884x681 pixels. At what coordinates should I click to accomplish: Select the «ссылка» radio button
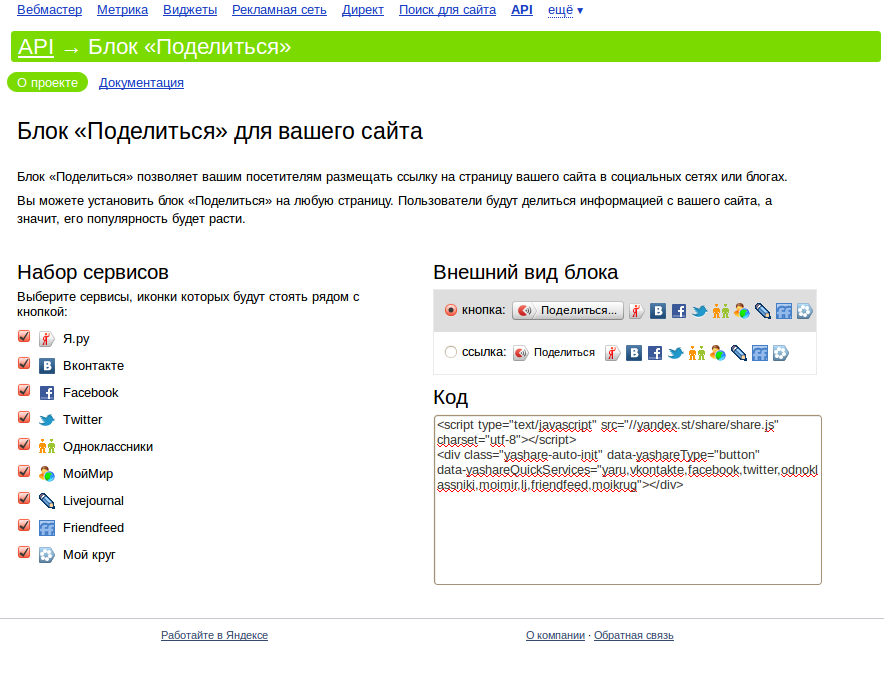point(451,352)
